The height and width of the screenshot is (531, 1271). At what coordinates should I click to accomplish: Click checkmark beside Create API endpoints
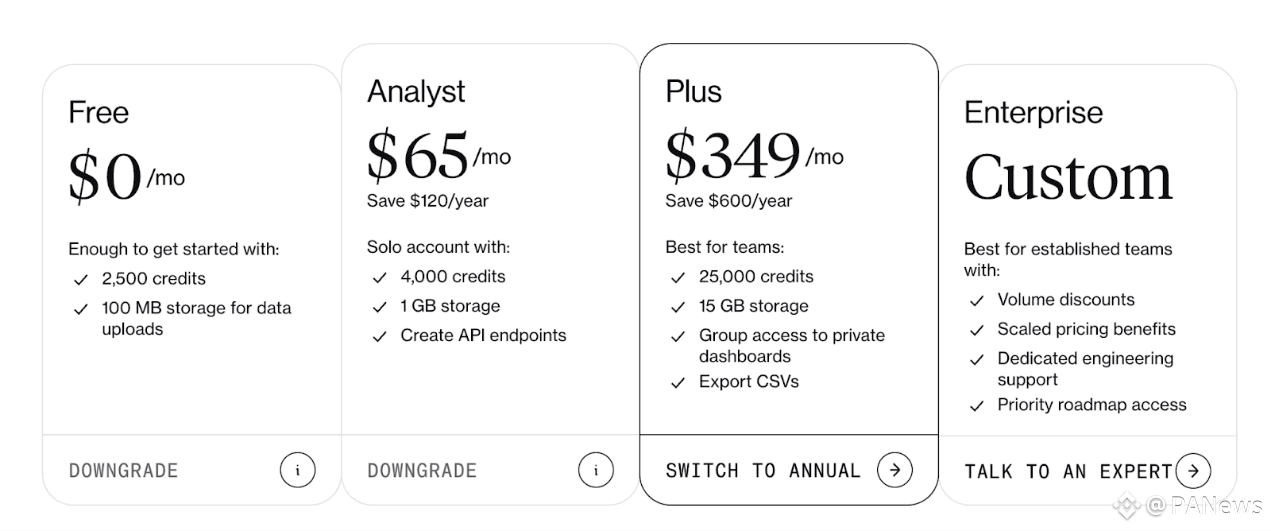coord(379,337)
